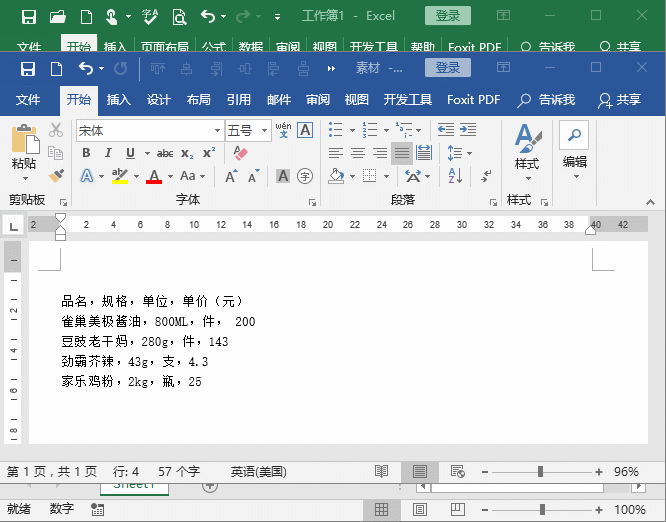Toggle Bold formatting
Screen dimensions: 666x522
click(86, 153)
